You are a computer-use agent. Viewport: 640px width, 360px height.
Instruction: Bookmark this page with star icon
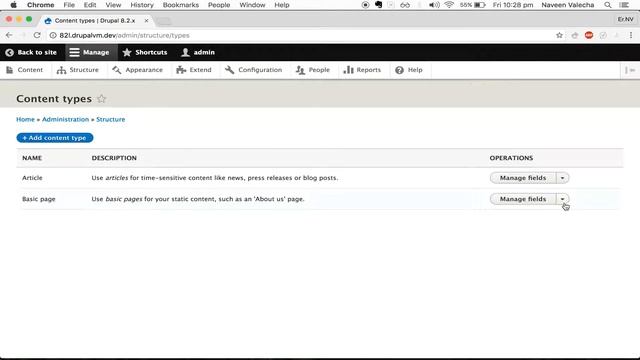click(x=559, y=36)
